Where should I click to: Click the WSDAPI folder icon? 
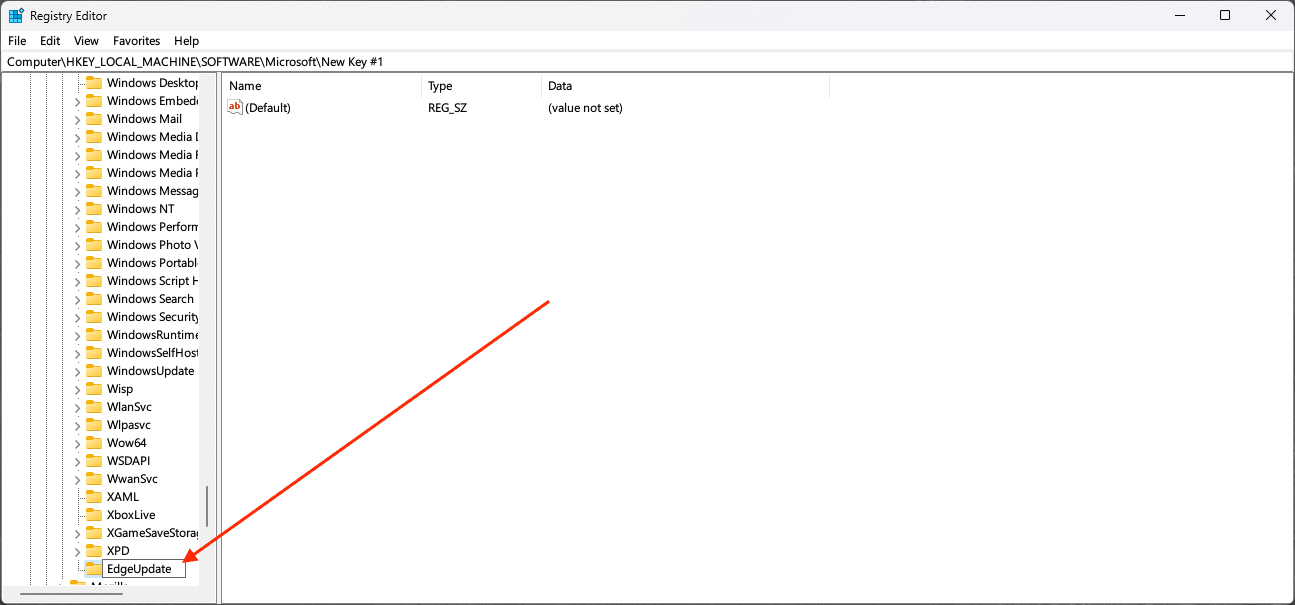(x=94, y=461)
